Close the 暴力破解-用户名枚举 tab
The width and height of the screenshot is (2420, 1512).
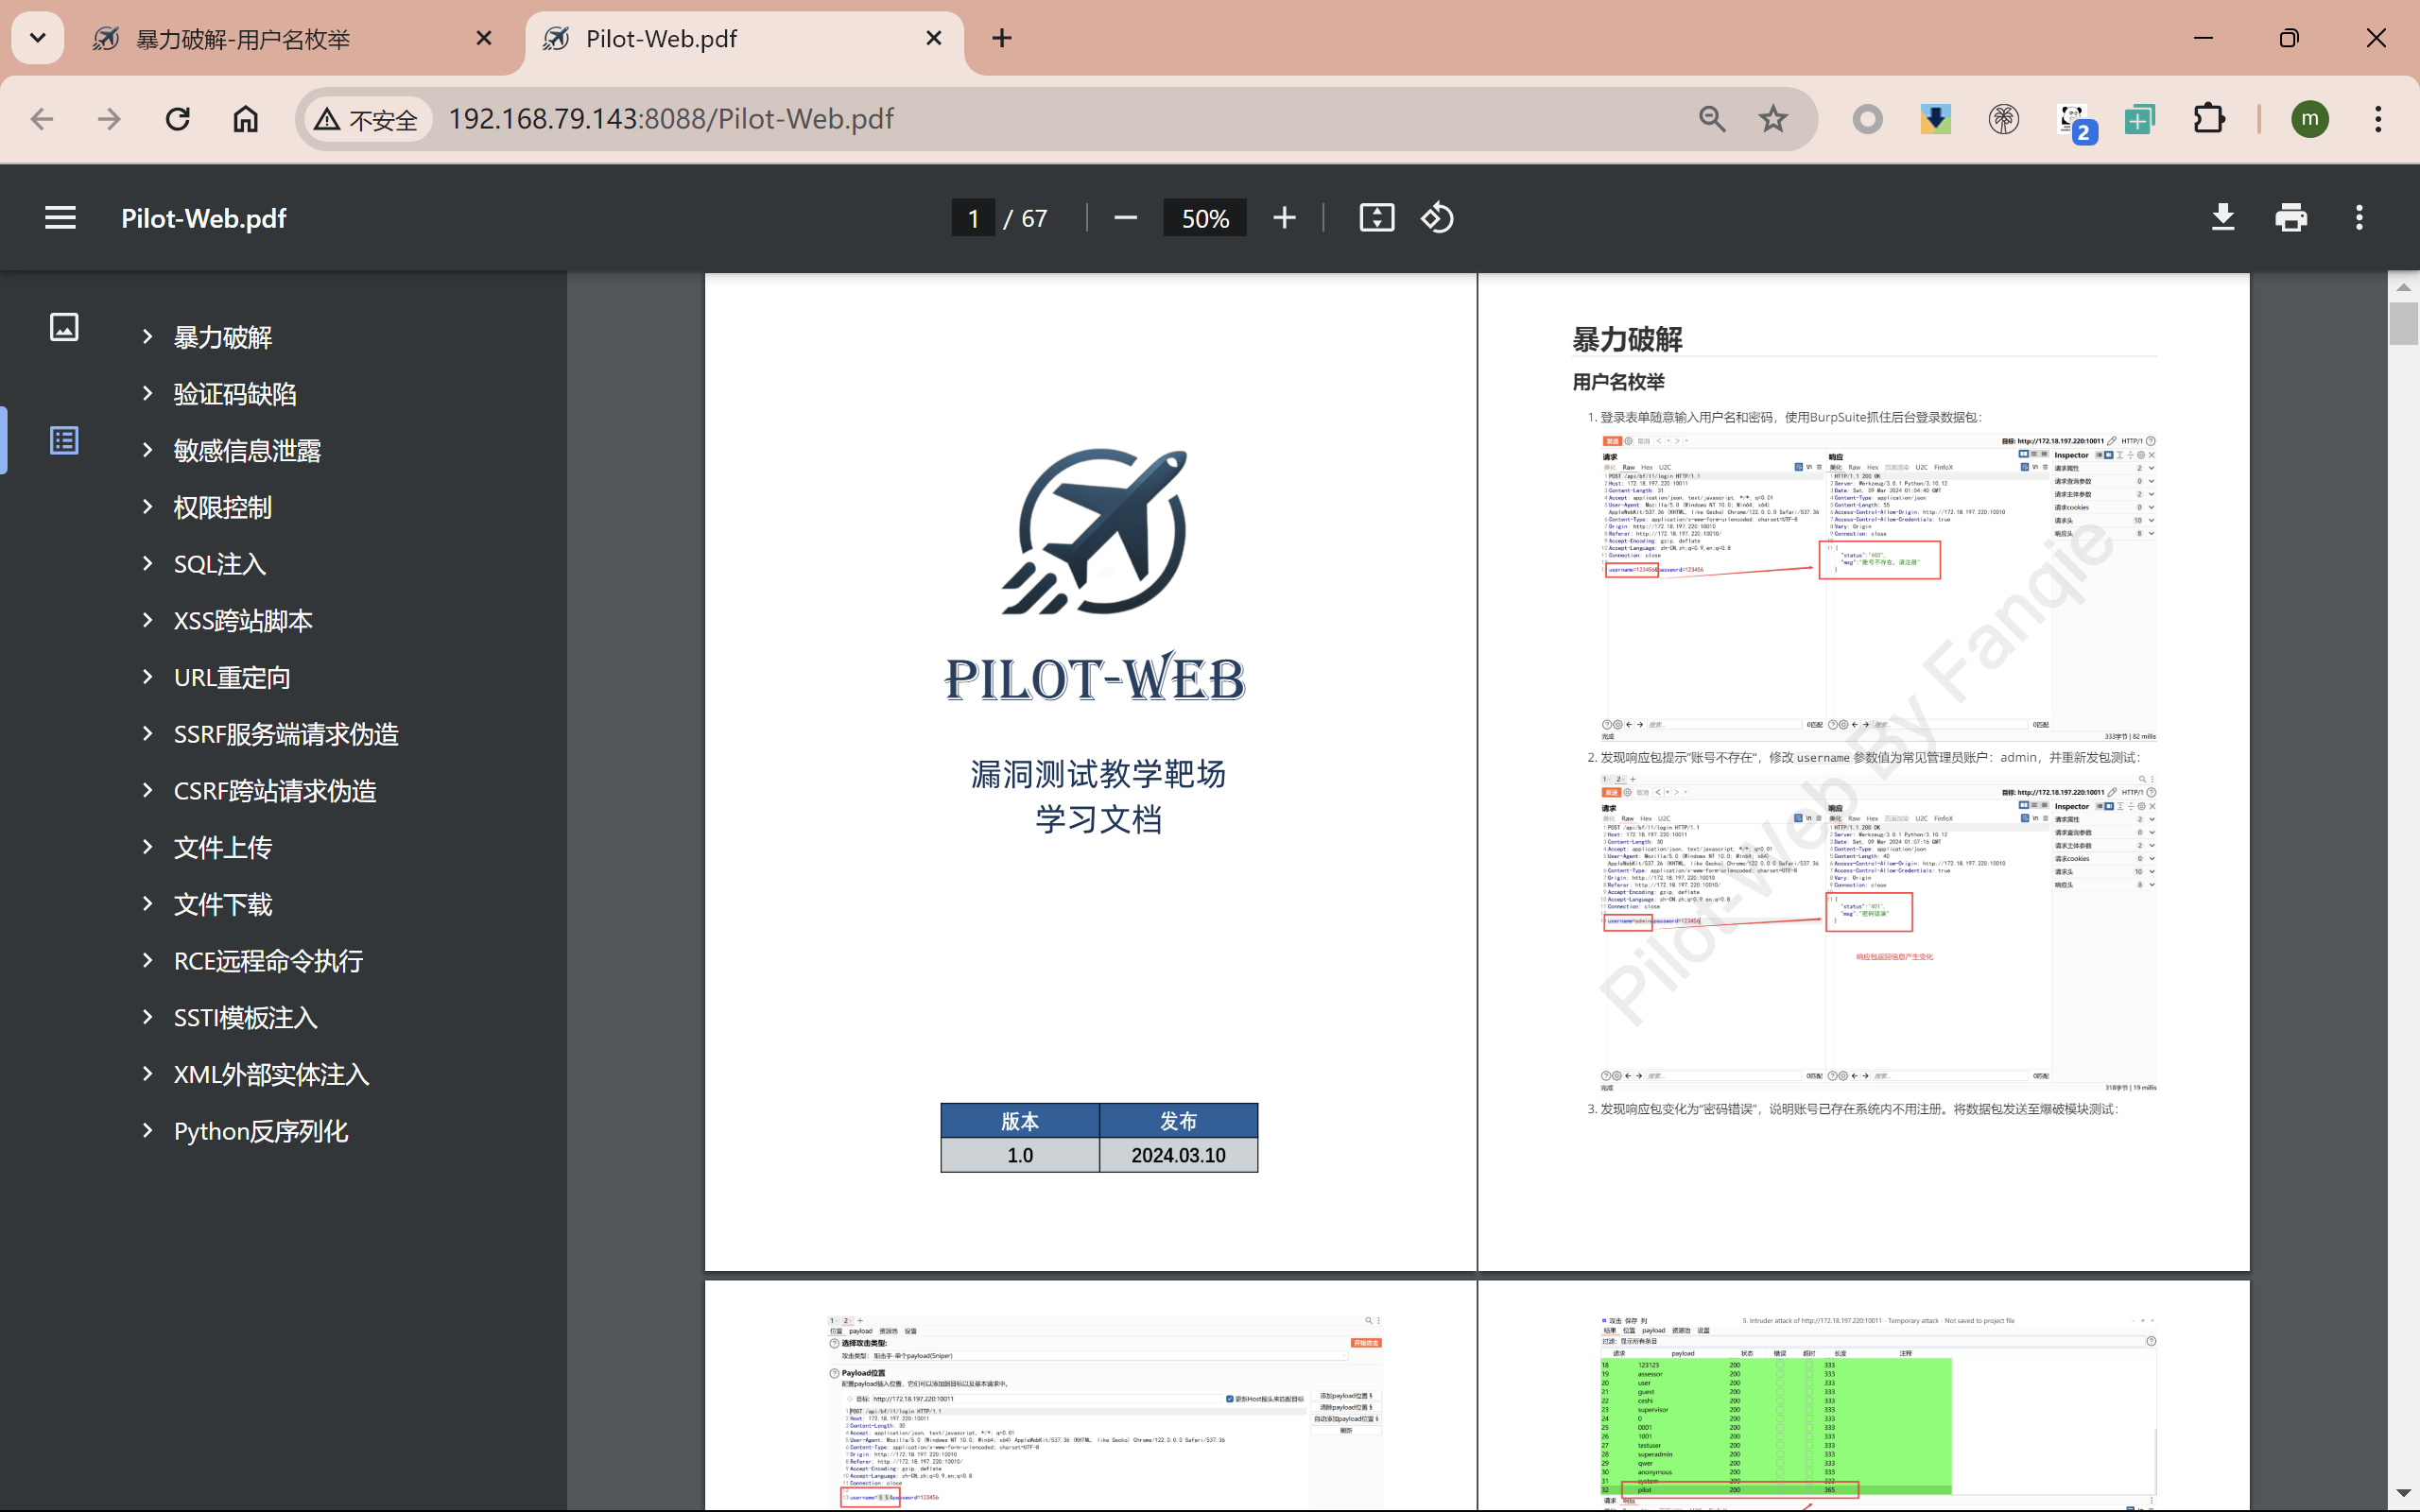(x=484, y=38)
